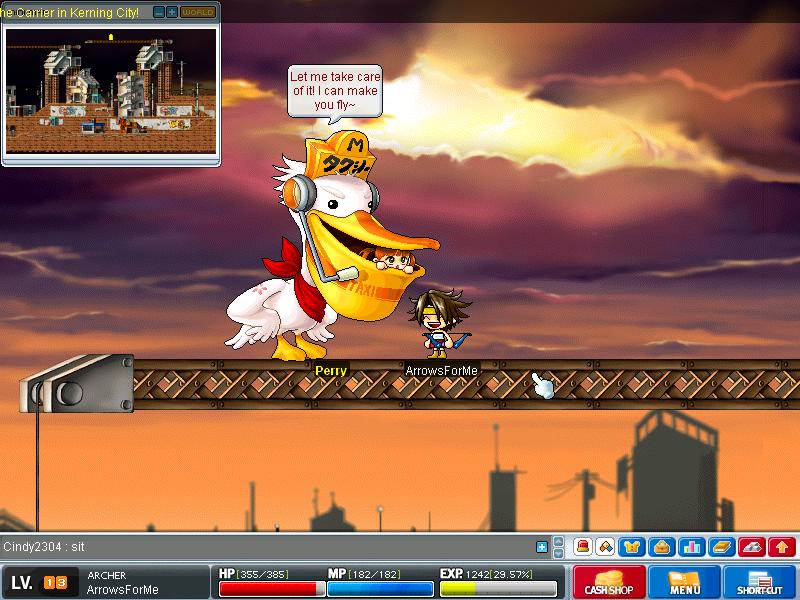Open the equipment window via yellow shirt icon
This screenshot has height=600, width=800.
[632, 547]
